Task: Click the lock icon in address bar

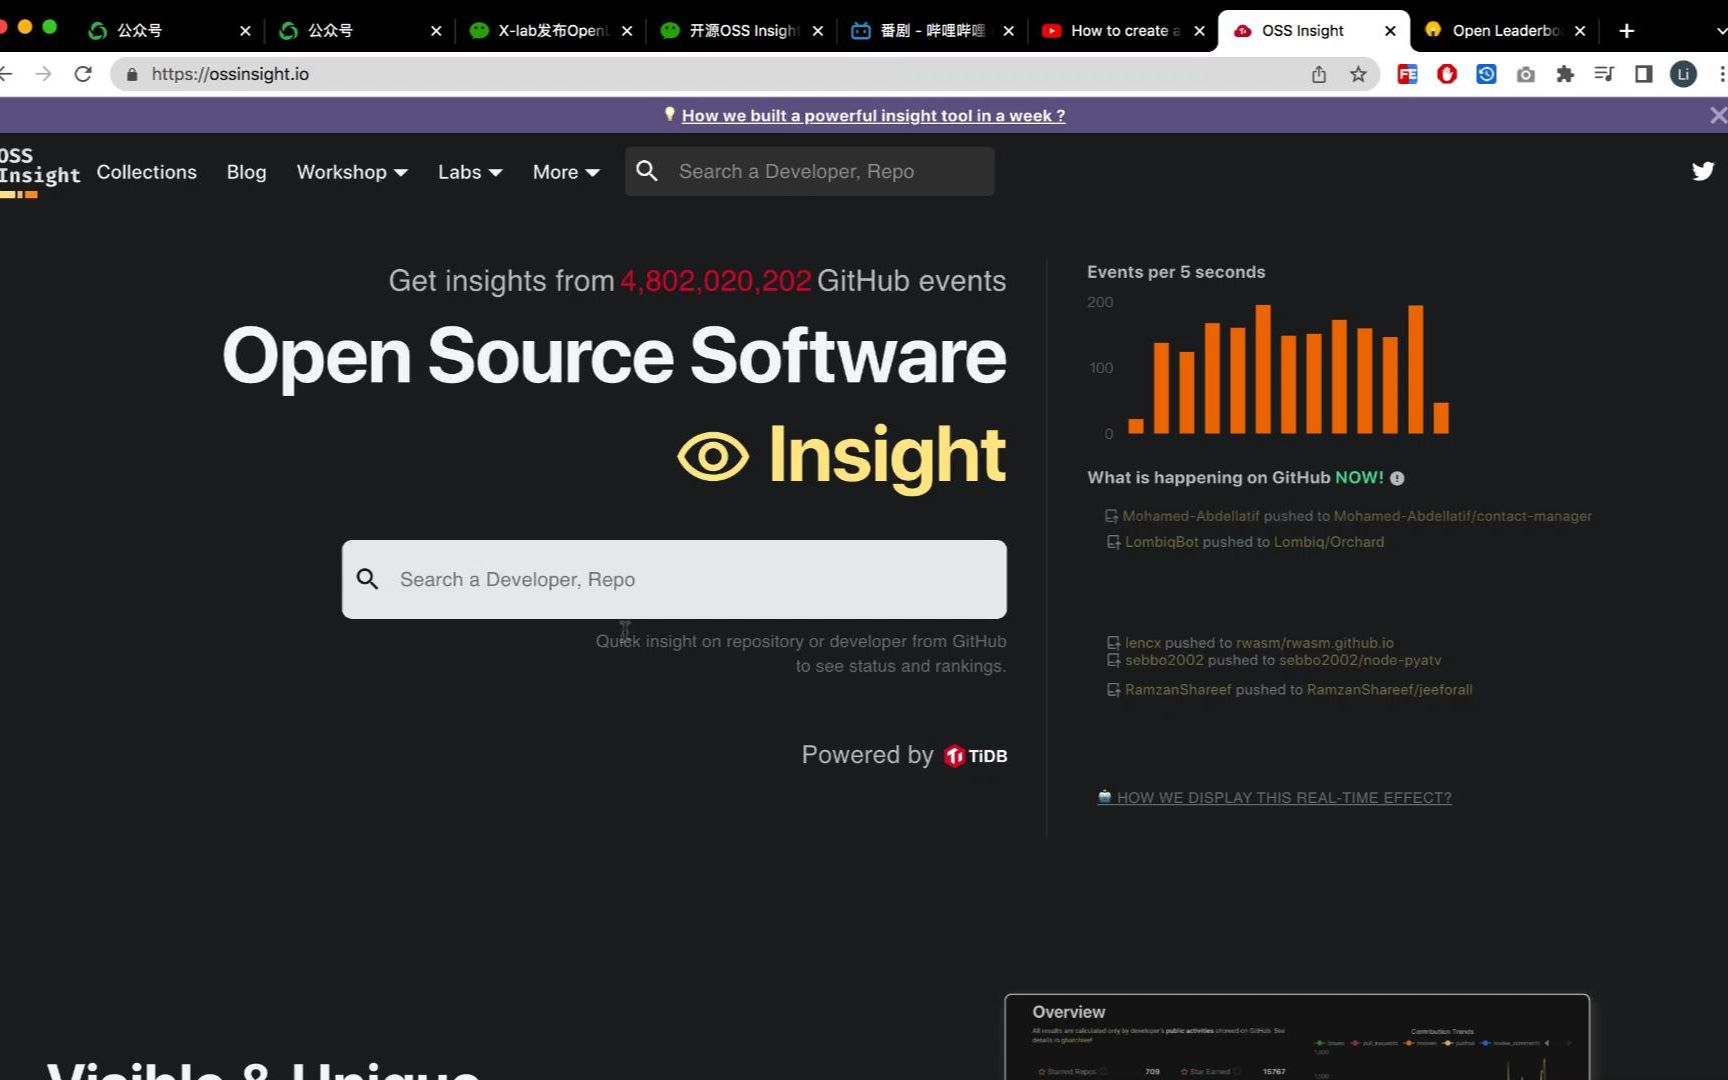Action: coord(132,74)
